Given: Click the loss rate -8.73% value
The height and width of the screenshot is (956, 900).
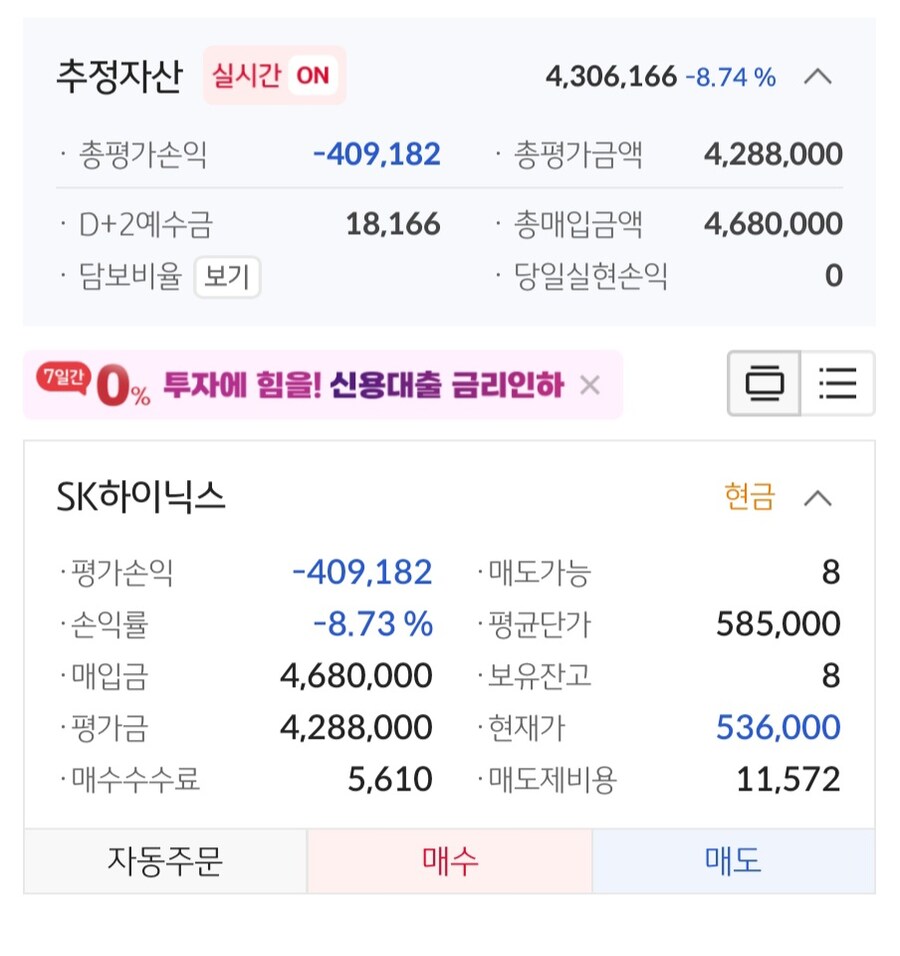Looking at the screenshot, I should point(372,623).
